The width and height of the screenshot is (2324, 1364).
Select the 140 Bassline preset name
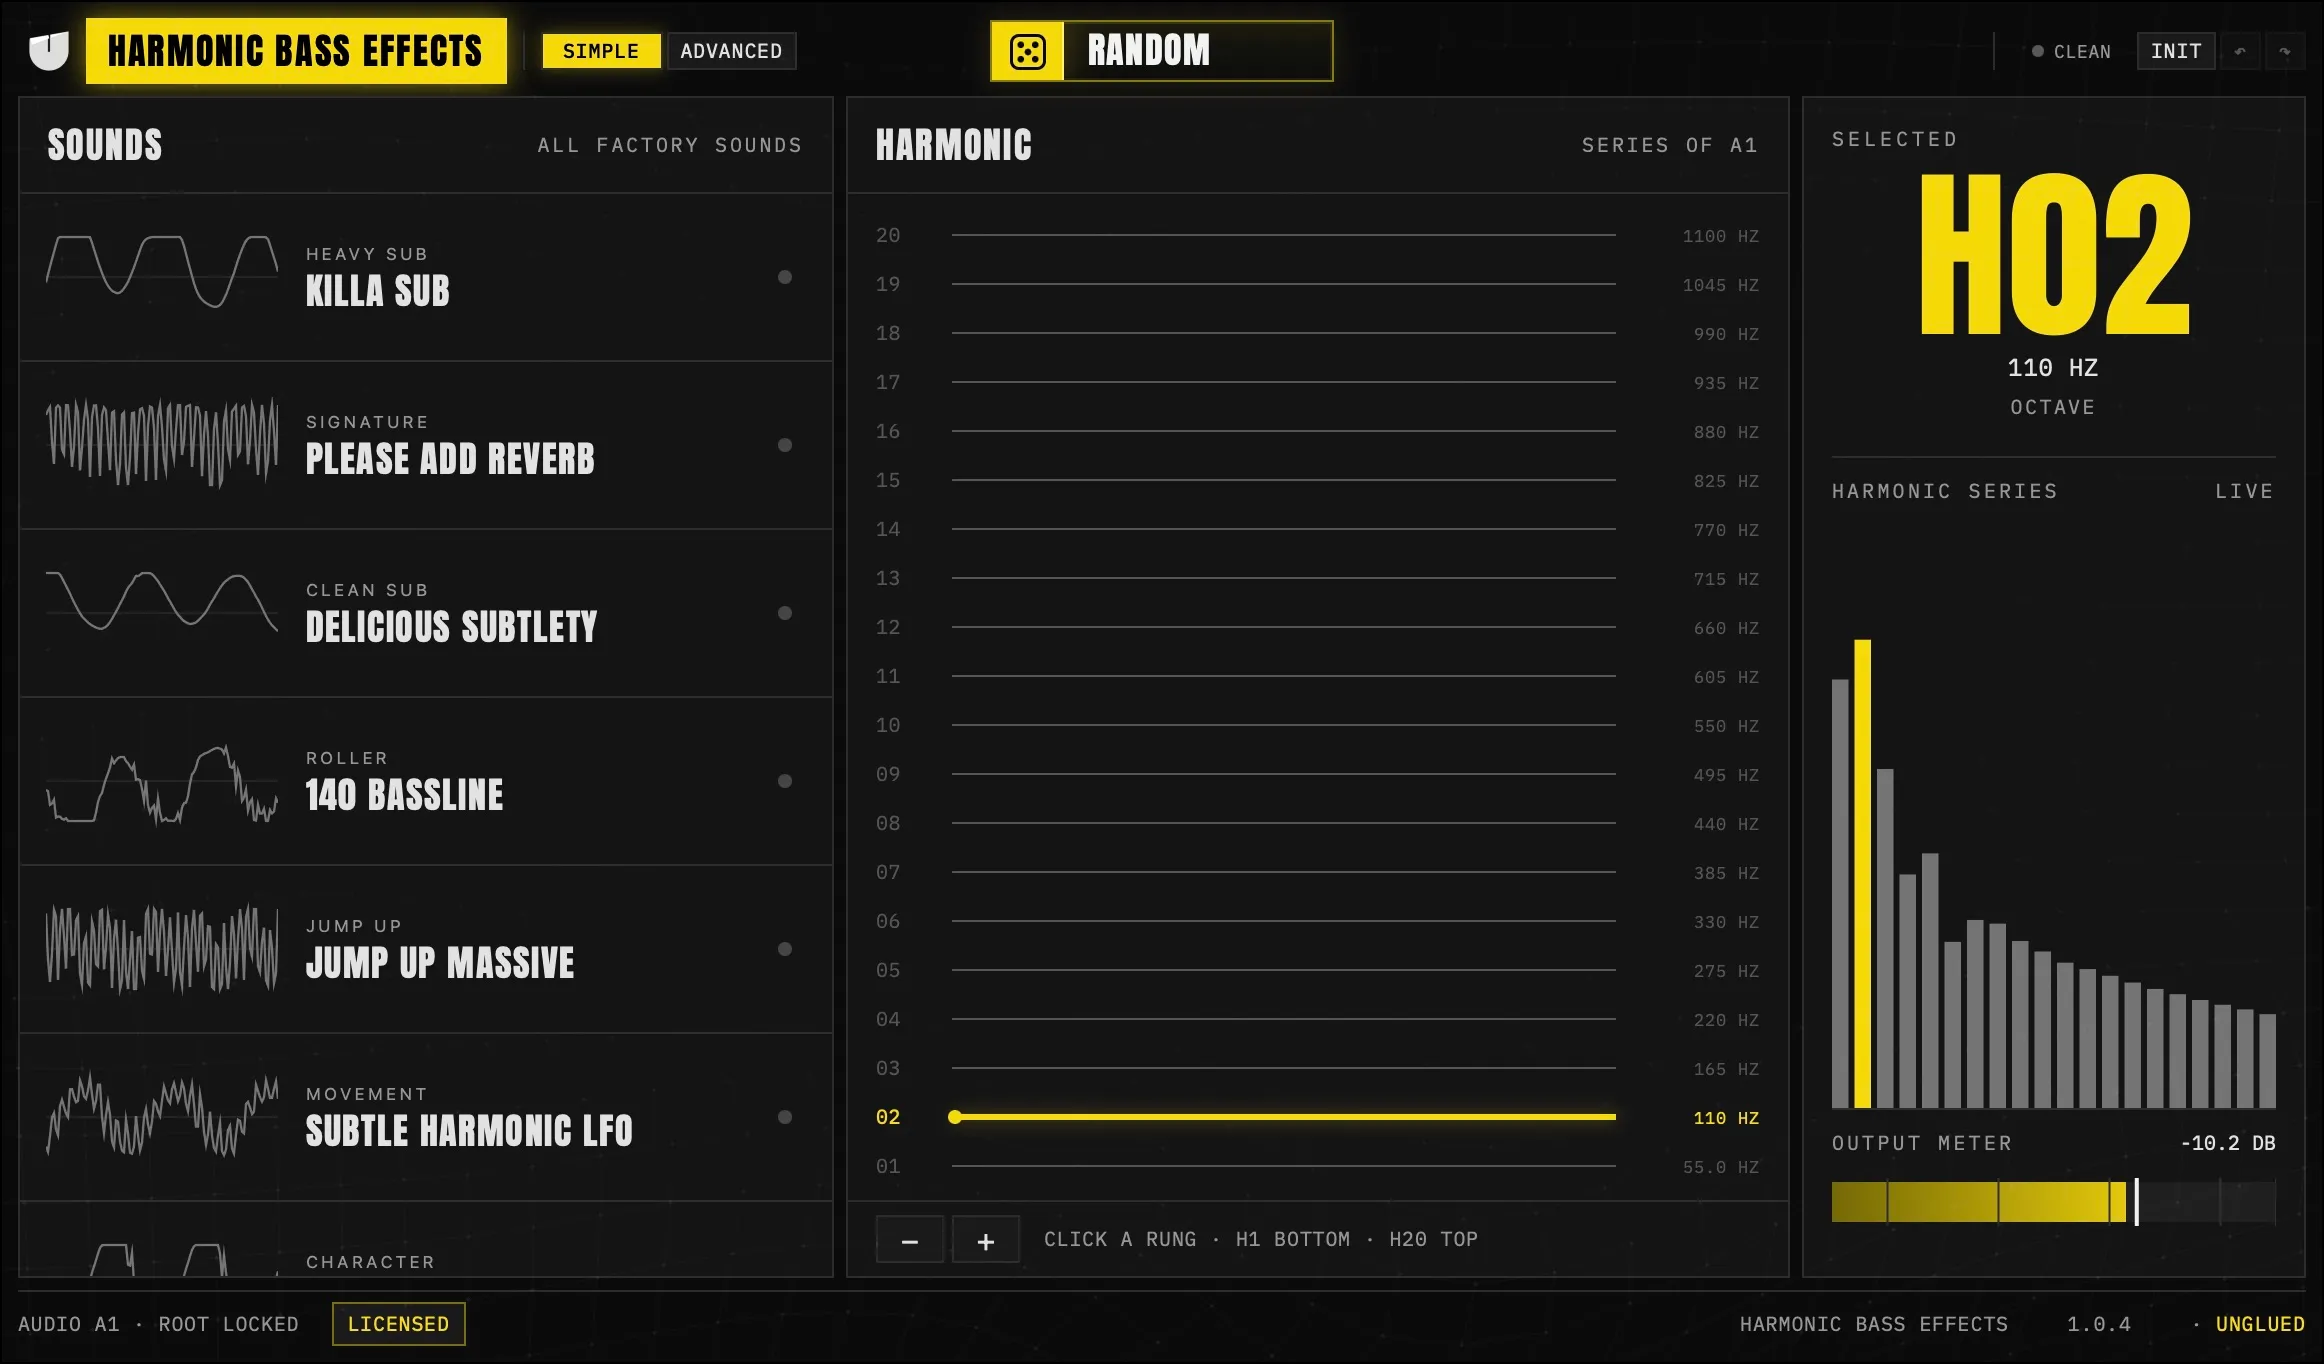click(x=404, y=795)
